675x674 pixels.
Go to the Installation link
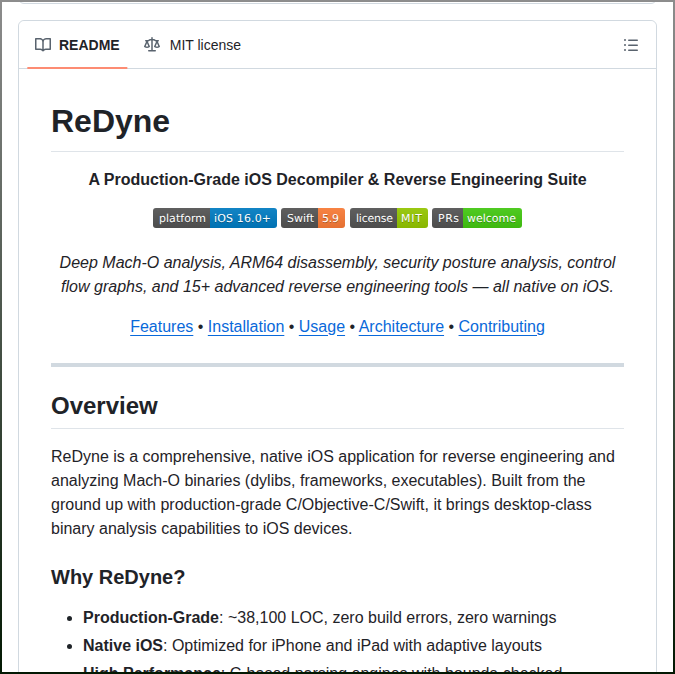tap(246, 327)
